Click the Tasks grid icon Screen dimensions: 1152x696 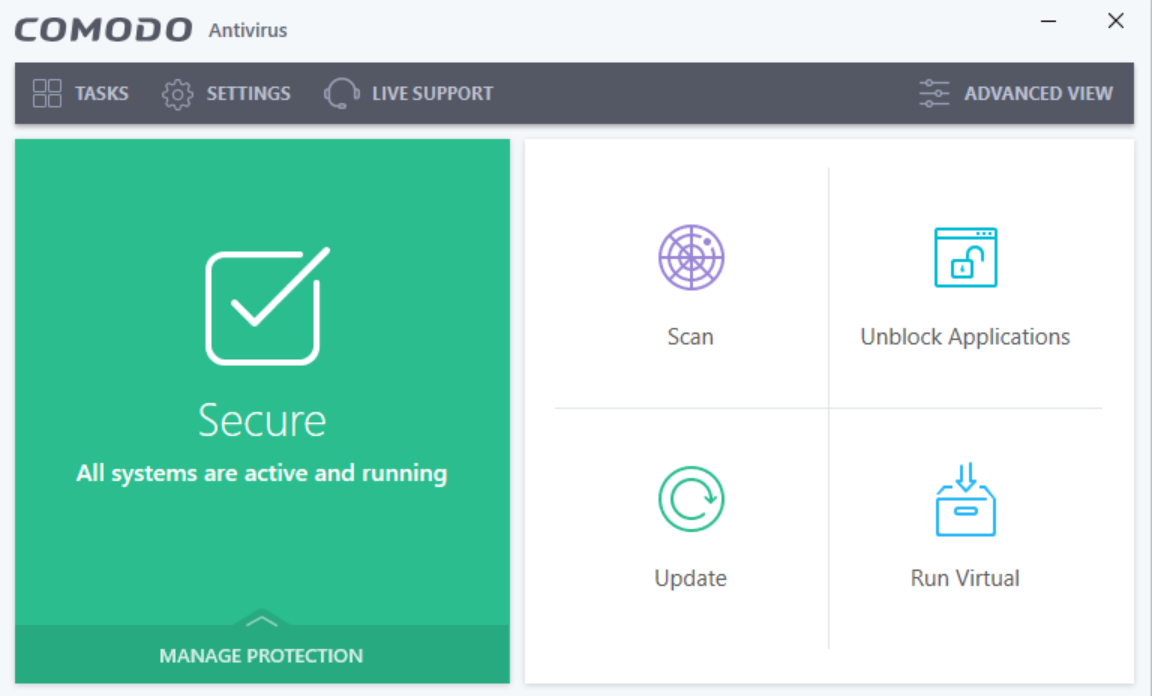tap(46, 93)
